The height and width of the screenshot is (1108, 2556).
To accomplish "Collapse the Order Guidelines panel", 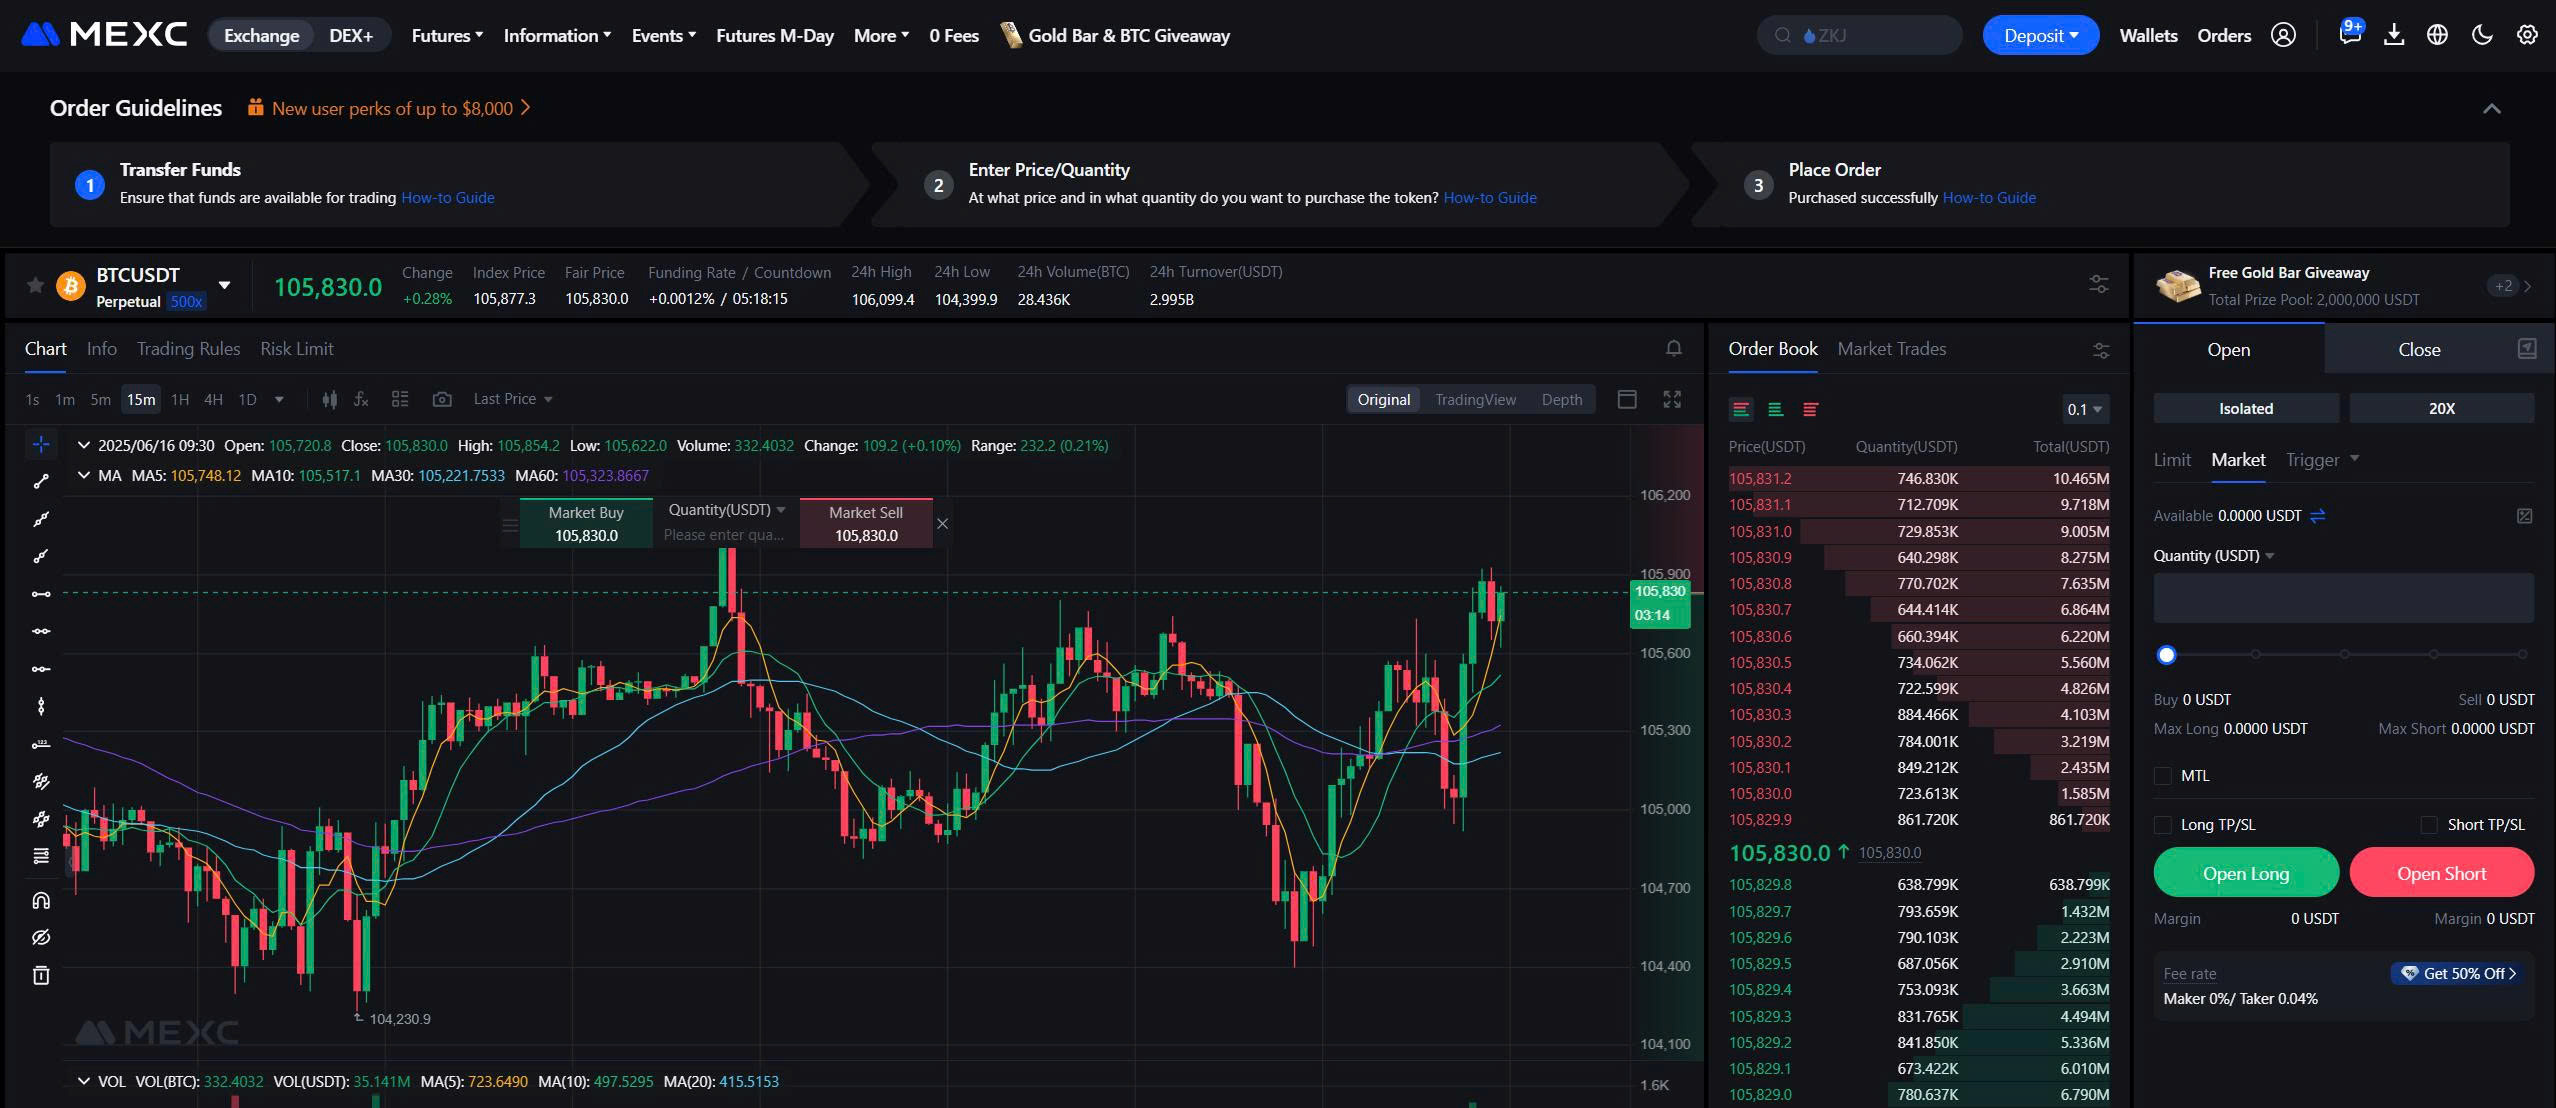I will tap(2492, 108).
